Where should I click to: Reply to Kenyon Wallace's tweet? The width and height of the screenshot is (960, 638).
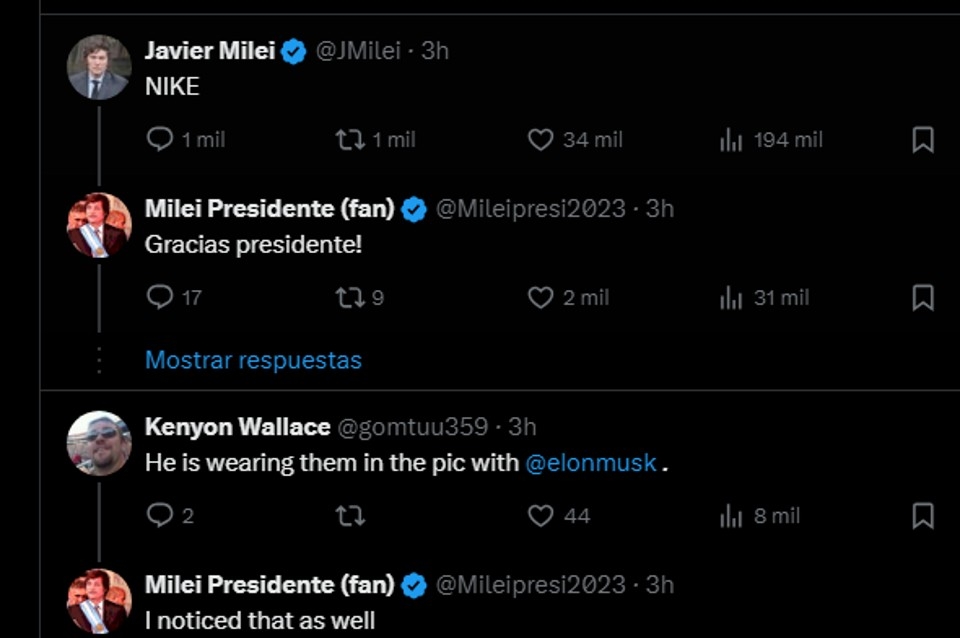click(160, 515)
